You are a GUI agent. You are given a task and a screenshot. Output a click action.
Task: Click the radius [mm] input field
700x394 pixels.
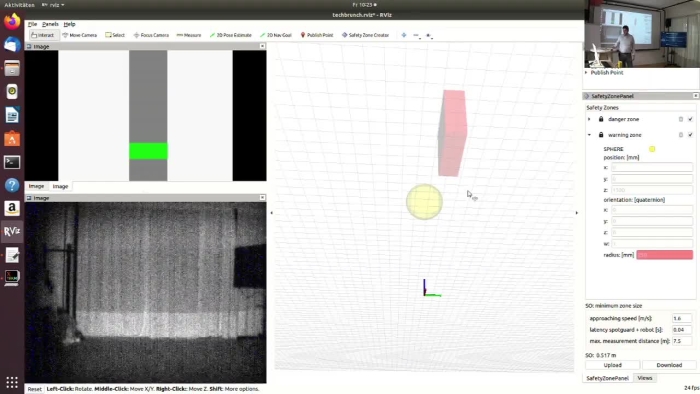(x=664, y=255)
